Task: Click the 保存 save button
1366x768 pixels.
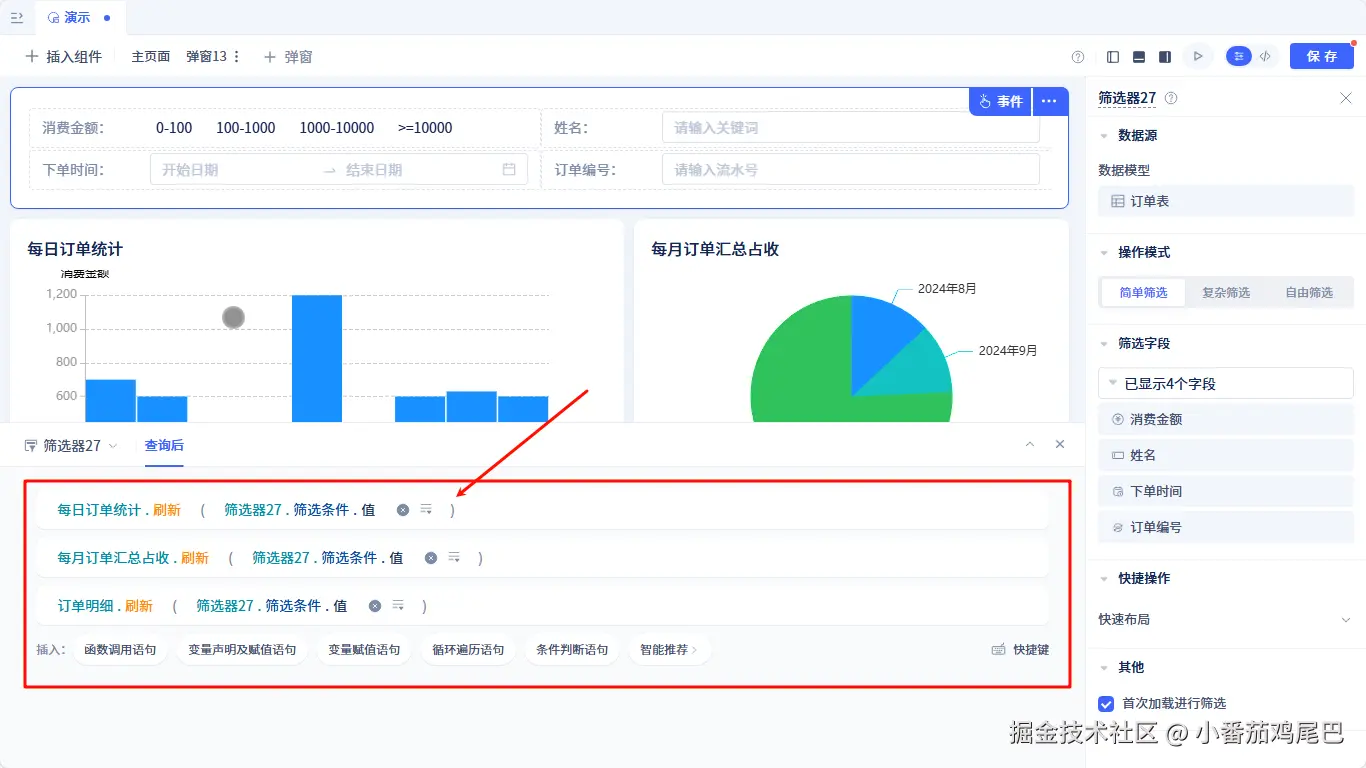Action: tap(1321, 57)
